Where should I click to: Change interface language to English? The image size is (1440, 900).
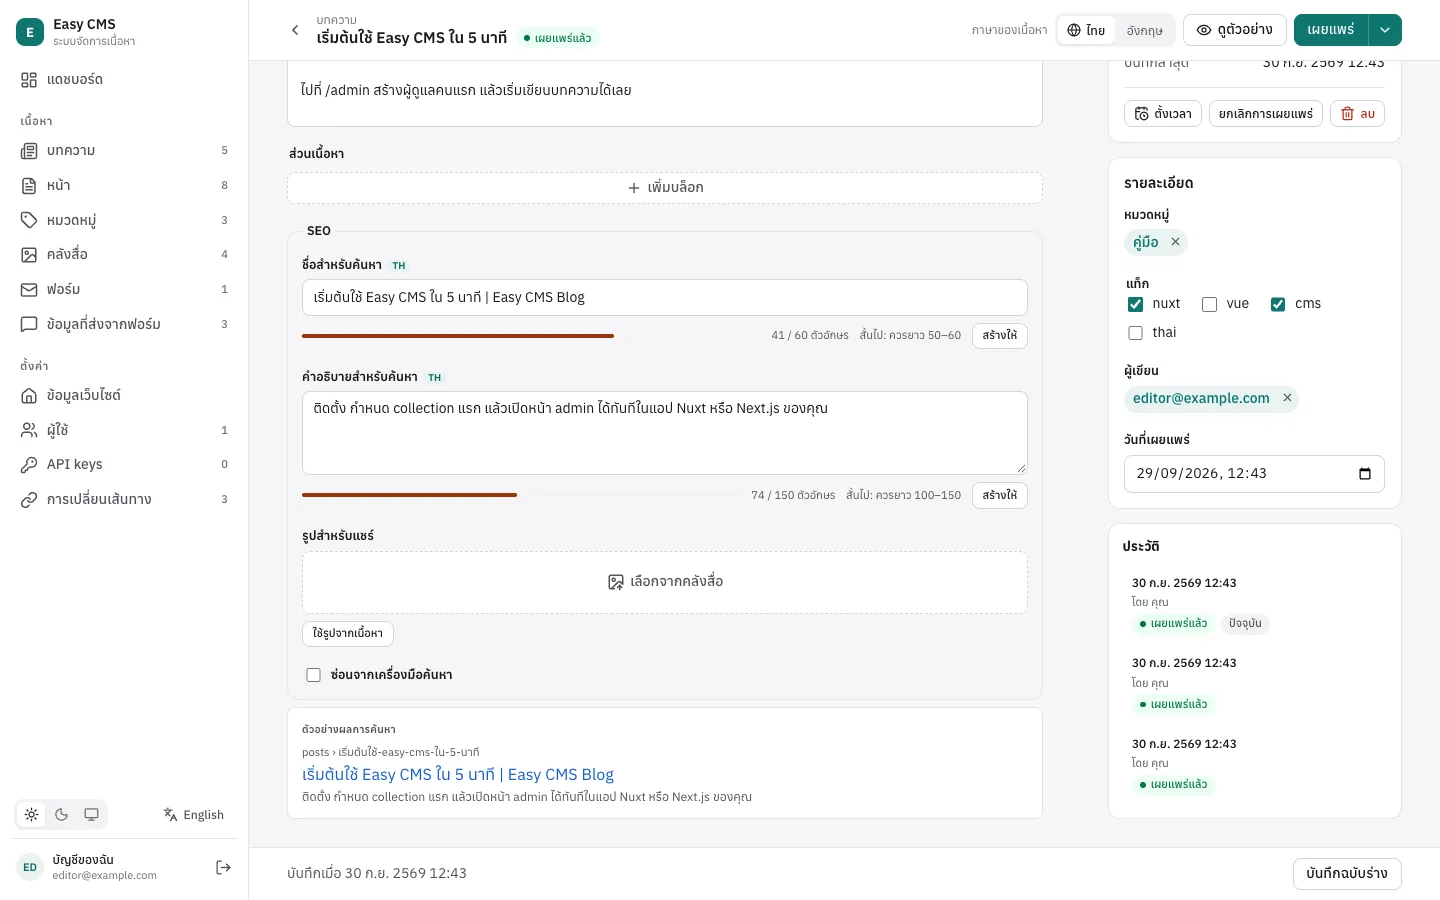(x=193, y=815)
